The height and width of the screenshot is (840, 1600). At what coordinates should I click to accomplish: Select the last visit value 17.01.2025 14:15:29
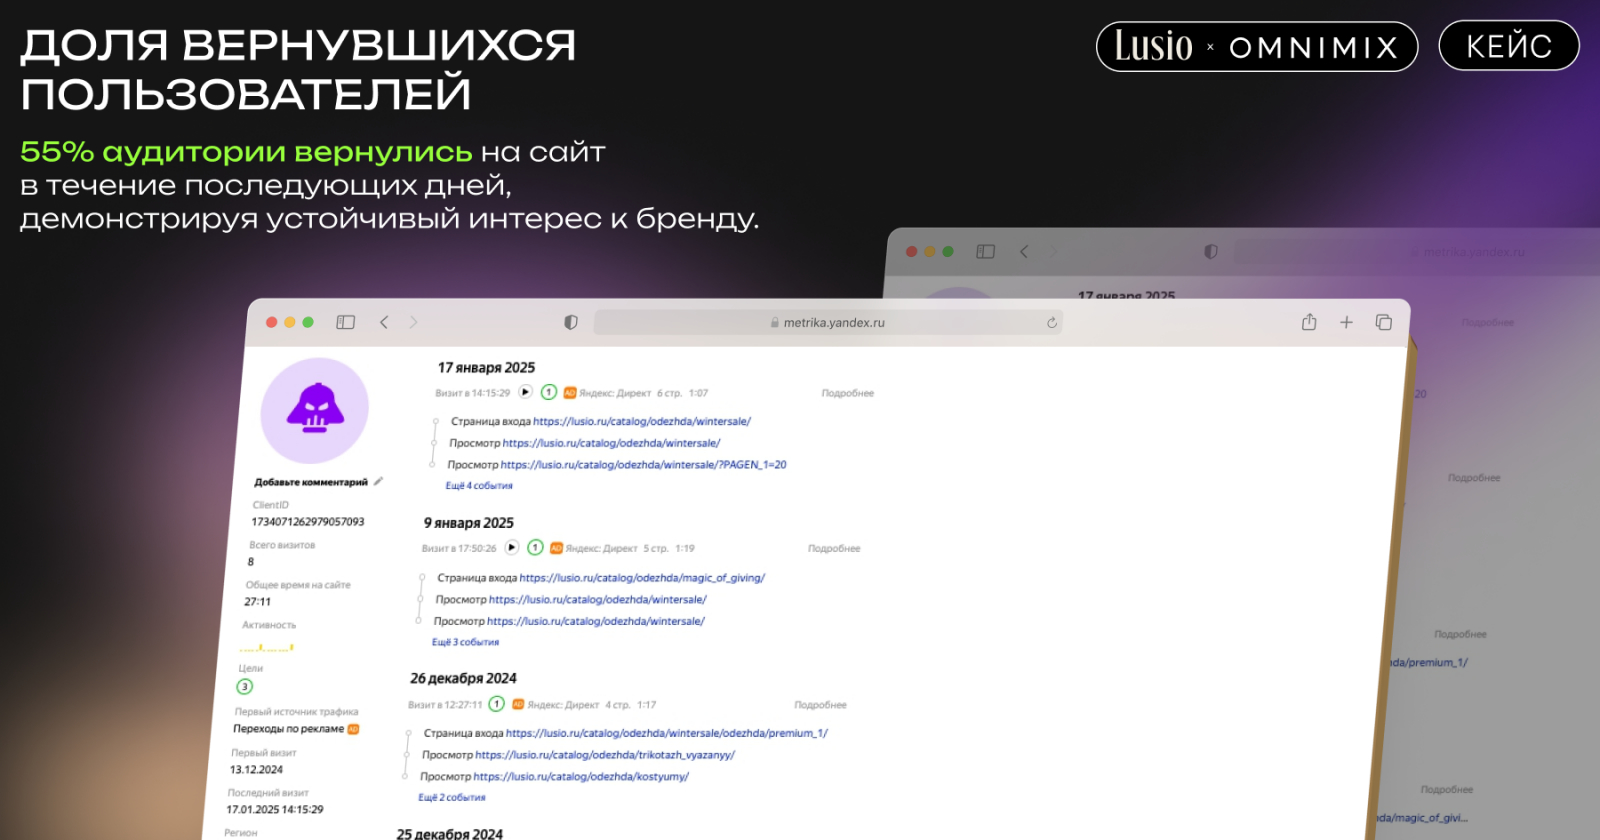(275, 810)
